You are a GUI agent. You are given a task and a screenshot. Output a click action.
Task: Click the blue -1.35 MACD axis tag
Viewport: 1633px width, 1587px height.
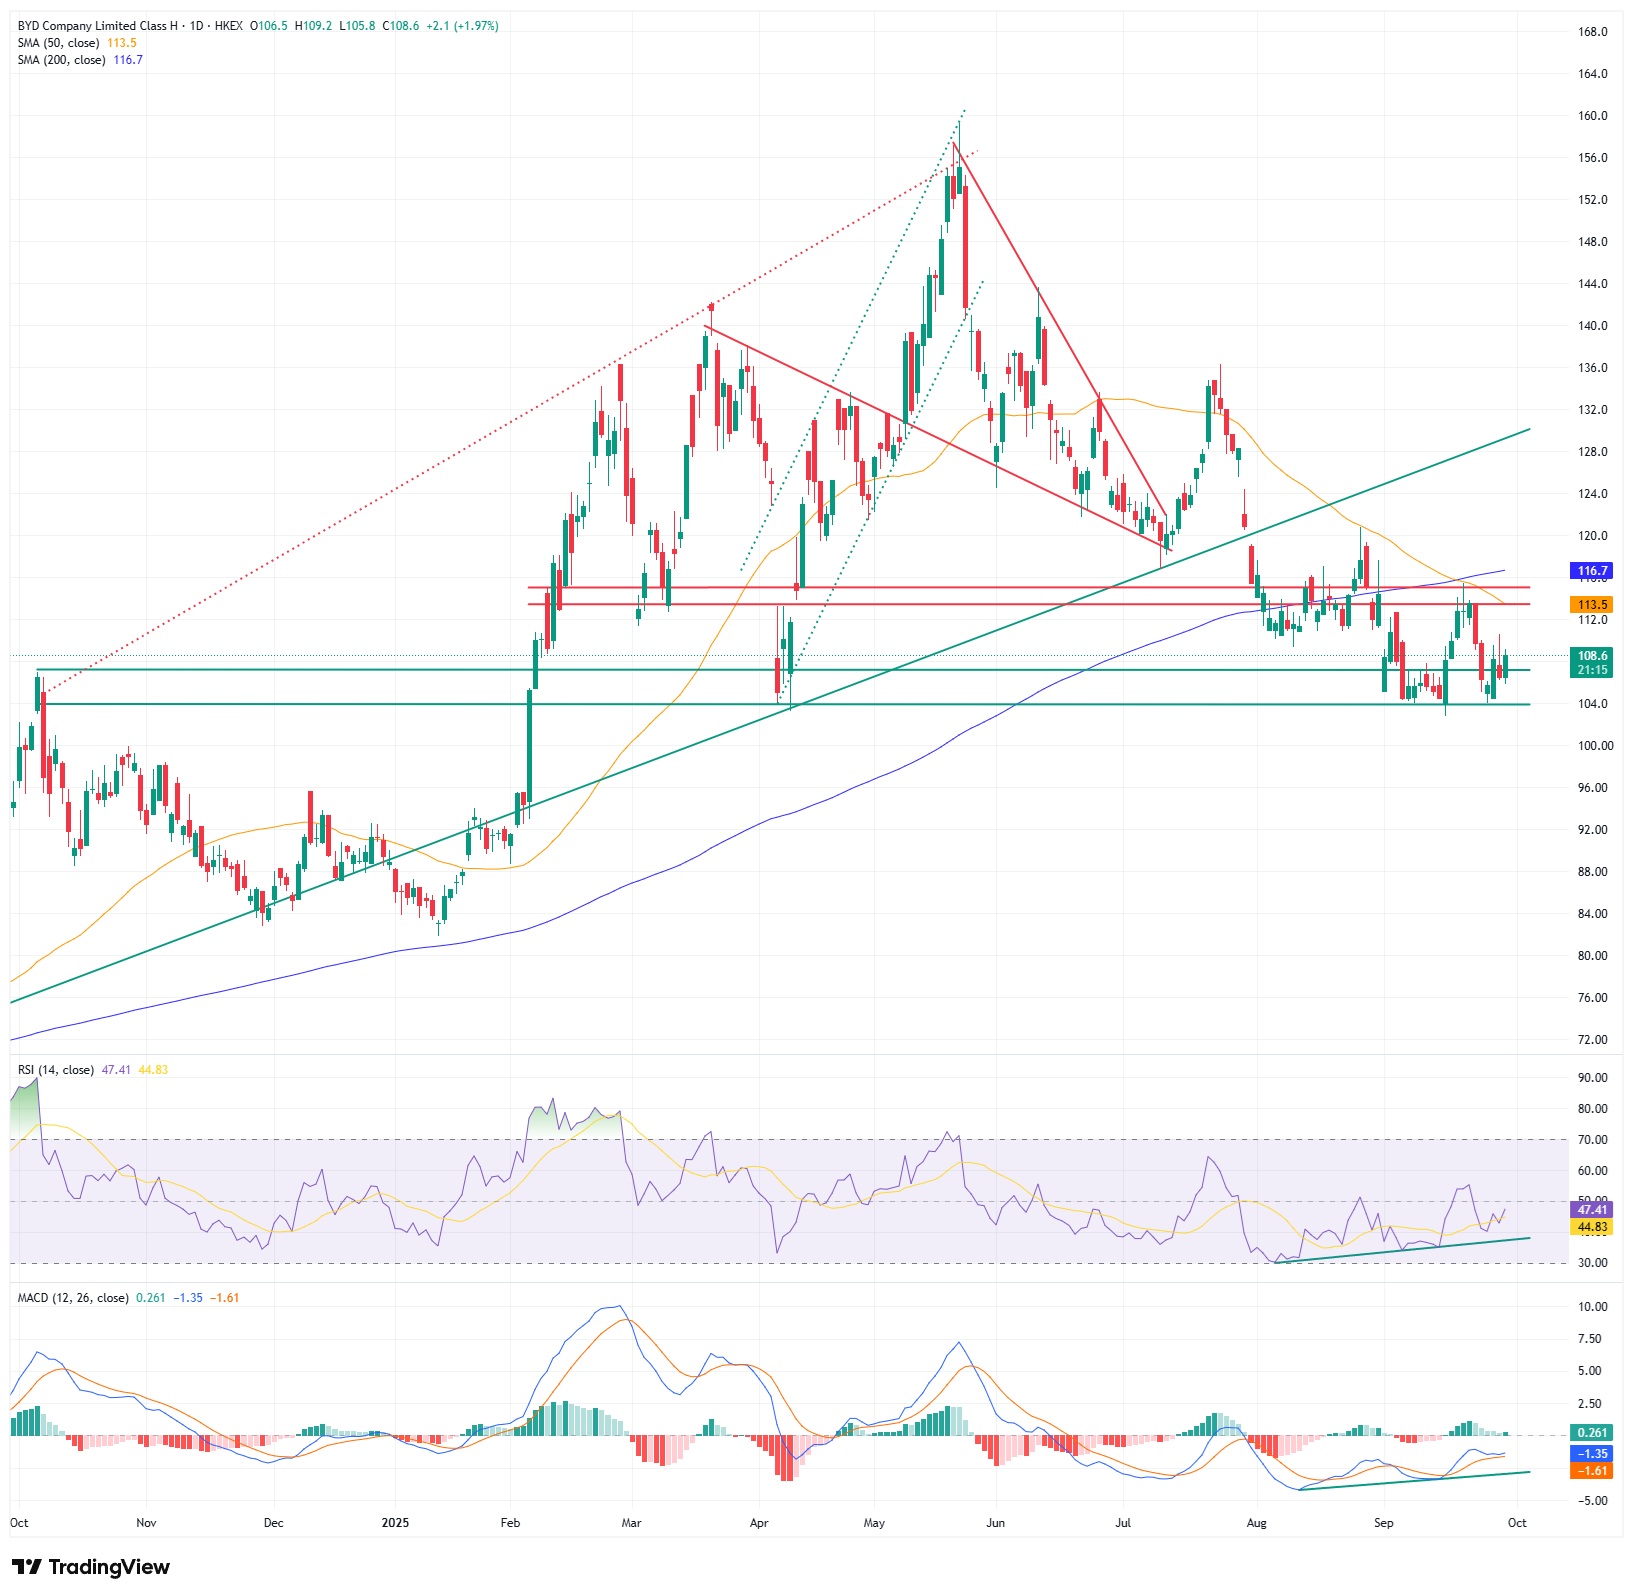(x=1592, y=1454)
